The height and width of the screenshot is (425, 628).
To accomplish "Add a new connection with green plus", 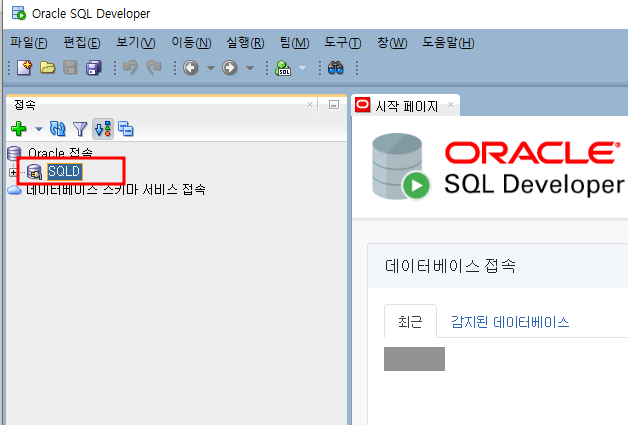I will coord(18,129).
